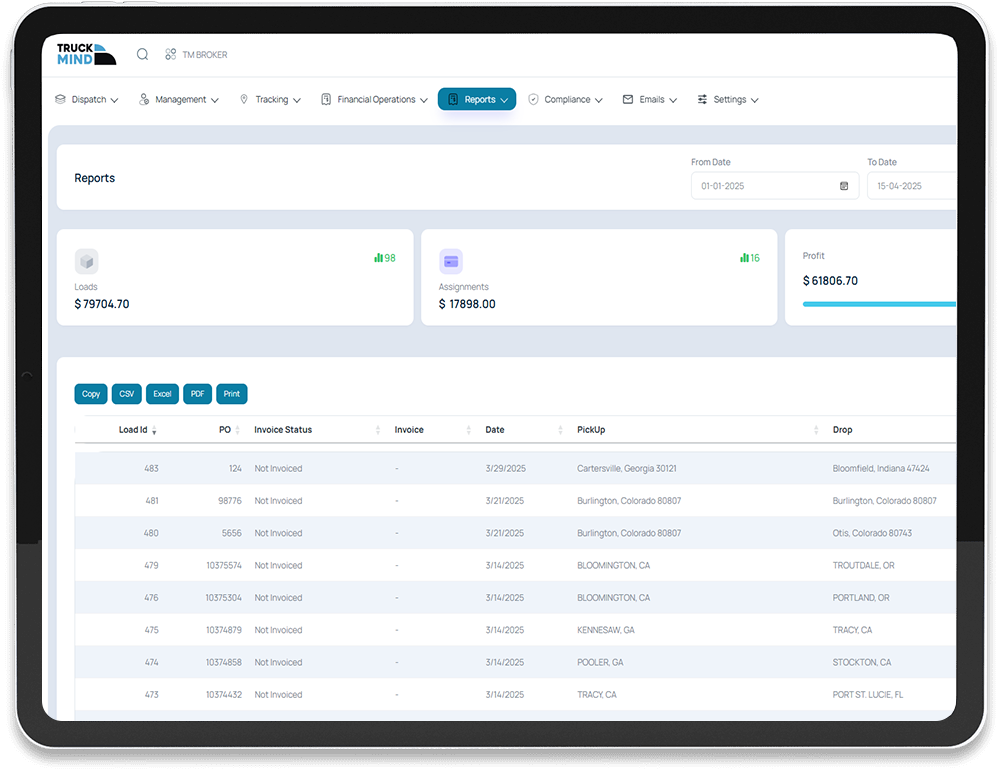This screenshot has height=770, width=1000.
Task: Click the Financial Operations receipt icon
Action: (326, 99)
